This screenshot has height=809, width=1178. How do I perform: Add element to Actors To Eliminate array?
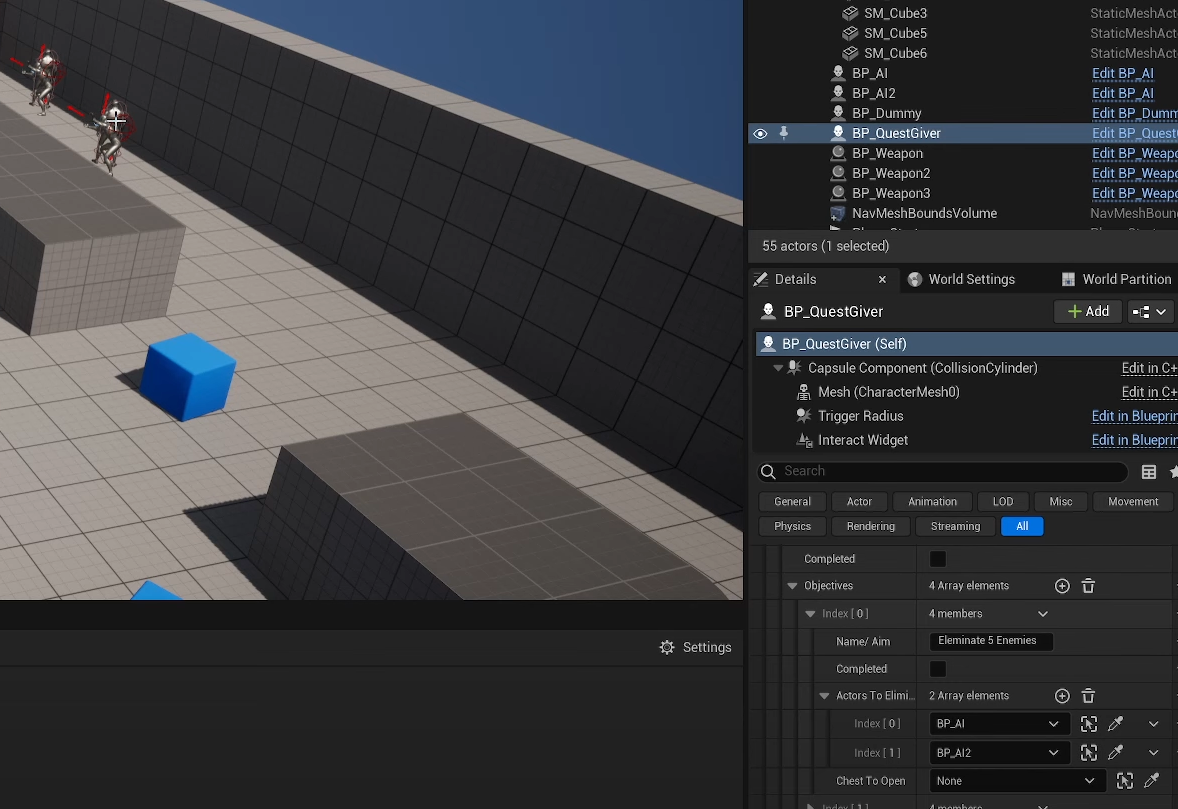[1062, 696]
